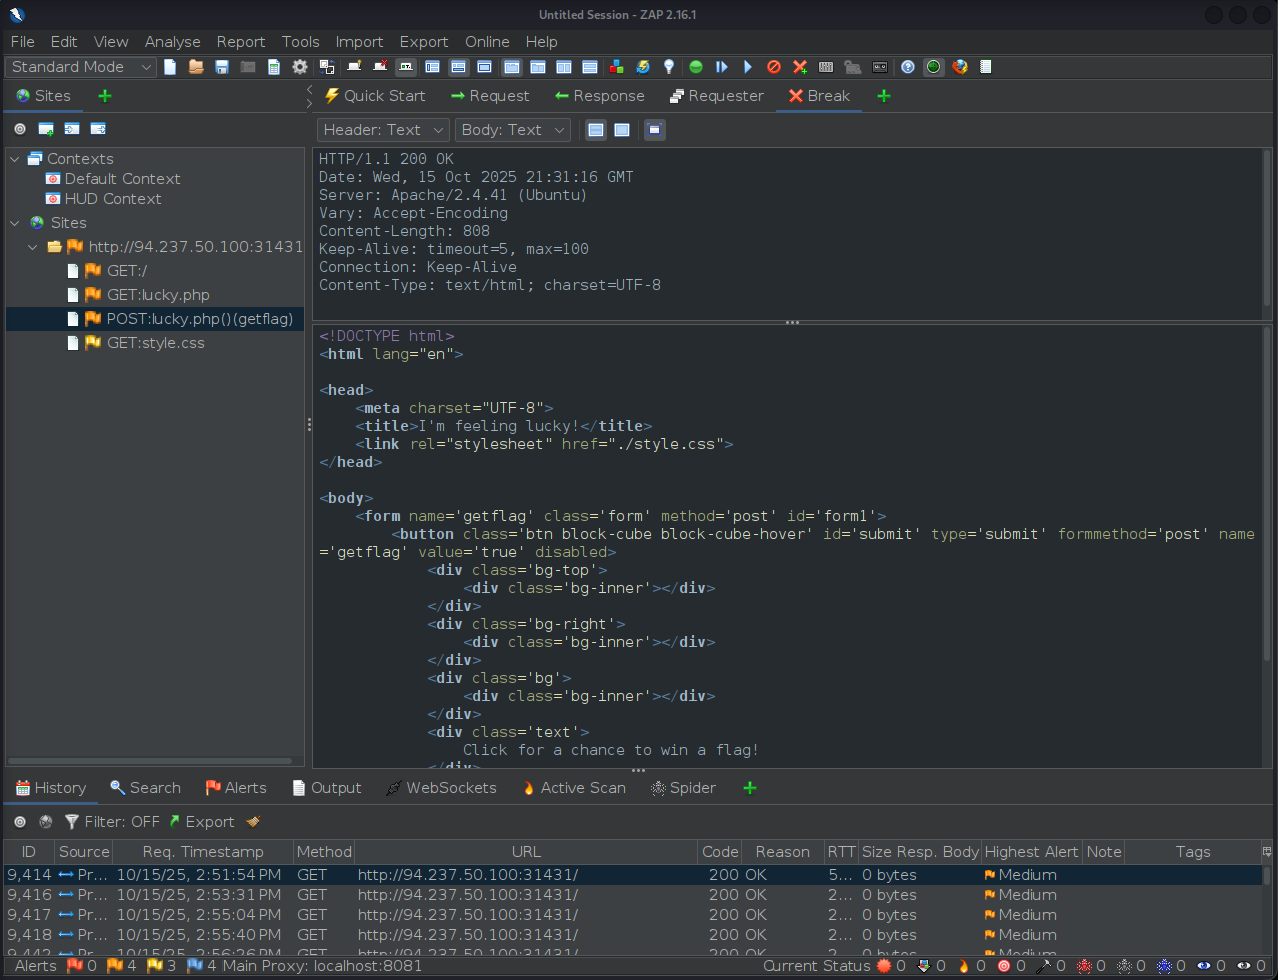
Task: Click the red X add custom breakpoint icon
Action: pos(800,67)
